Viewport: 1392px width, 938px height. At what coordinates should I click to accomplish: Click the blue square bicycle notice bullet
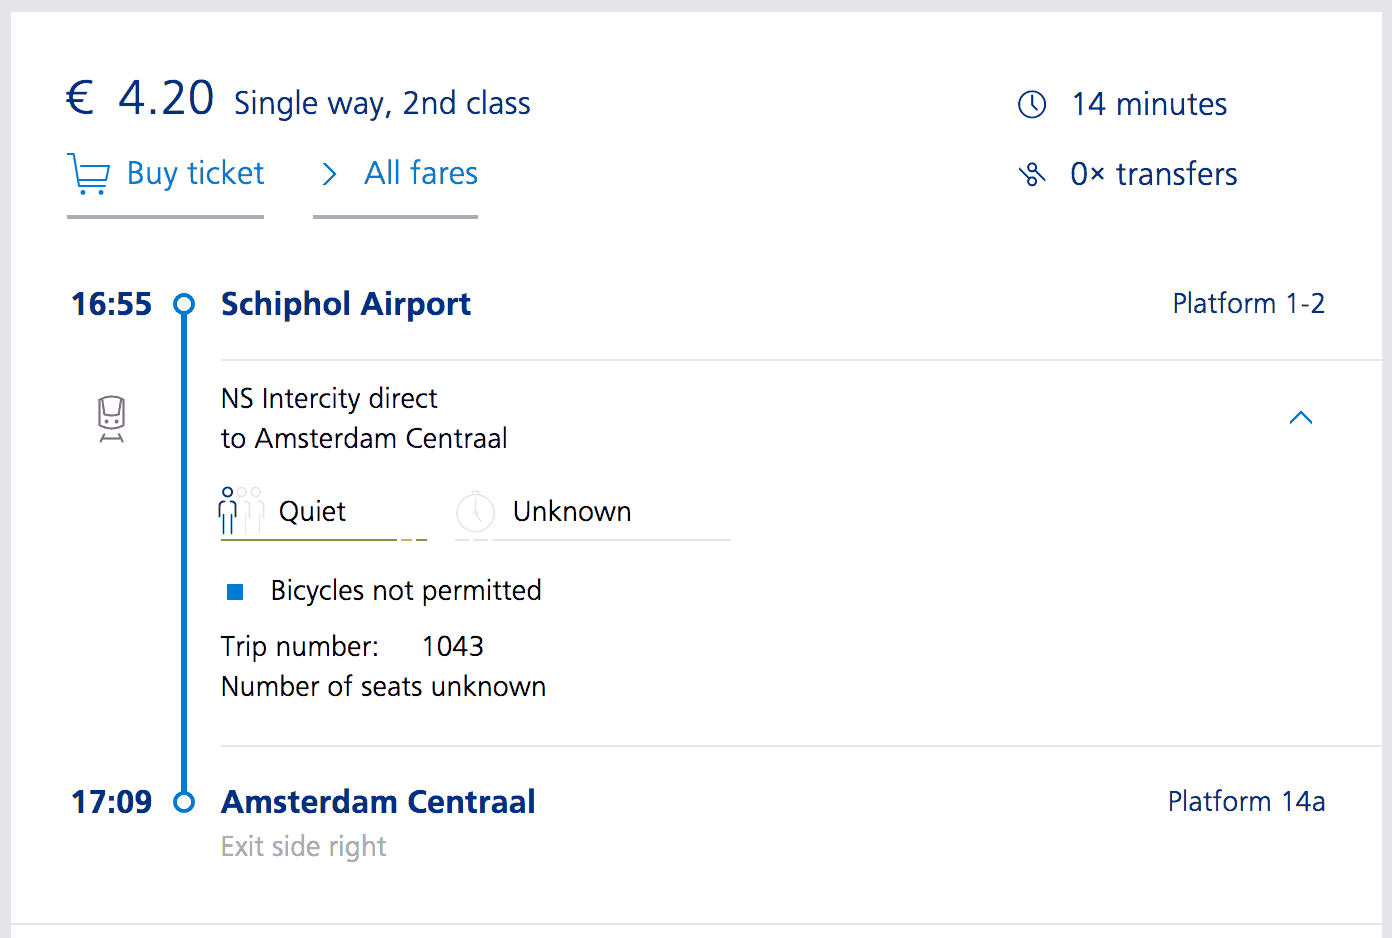[235, 592]
